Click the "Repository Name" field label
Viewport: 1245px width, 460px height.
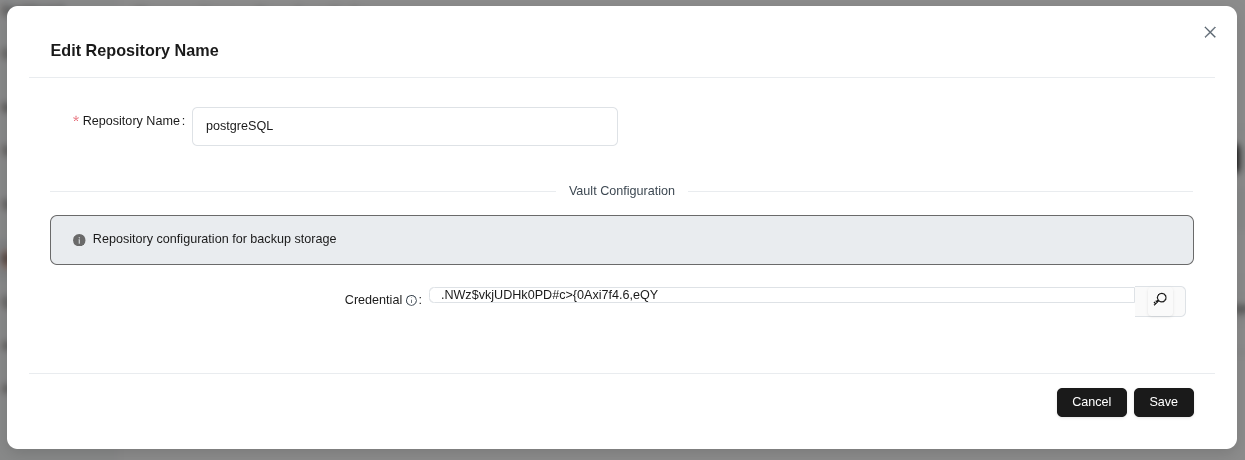point(131,121)
